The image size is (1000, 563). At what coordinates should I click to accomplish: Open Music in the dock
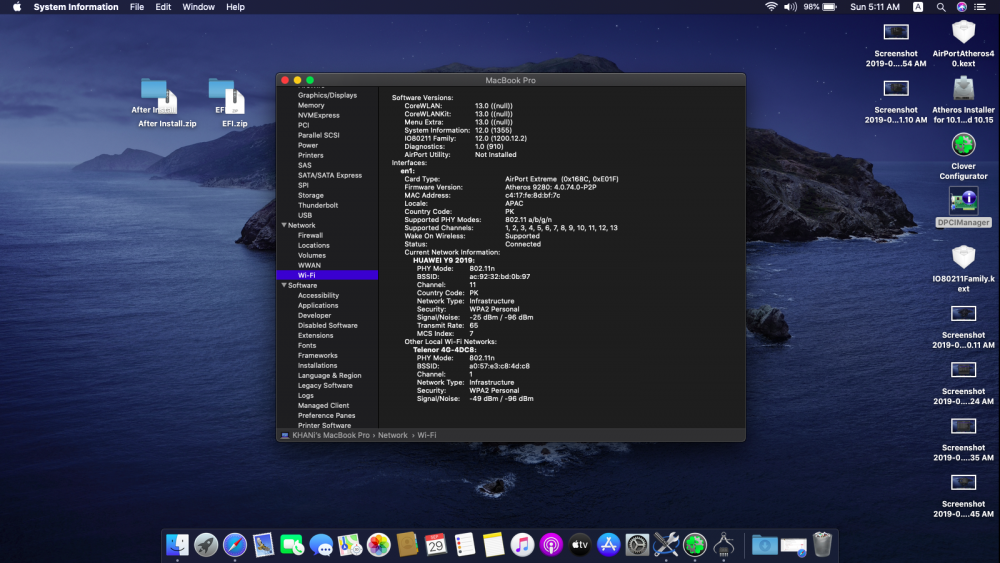522,545
